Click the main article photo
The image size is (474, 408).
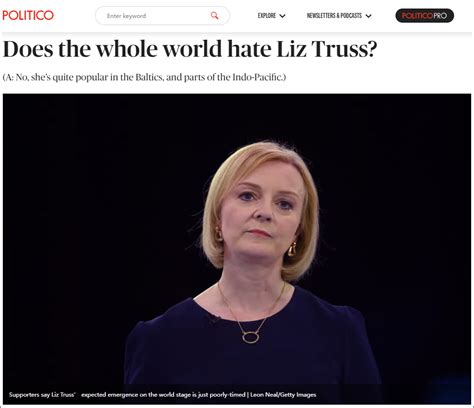click(237, 249)
